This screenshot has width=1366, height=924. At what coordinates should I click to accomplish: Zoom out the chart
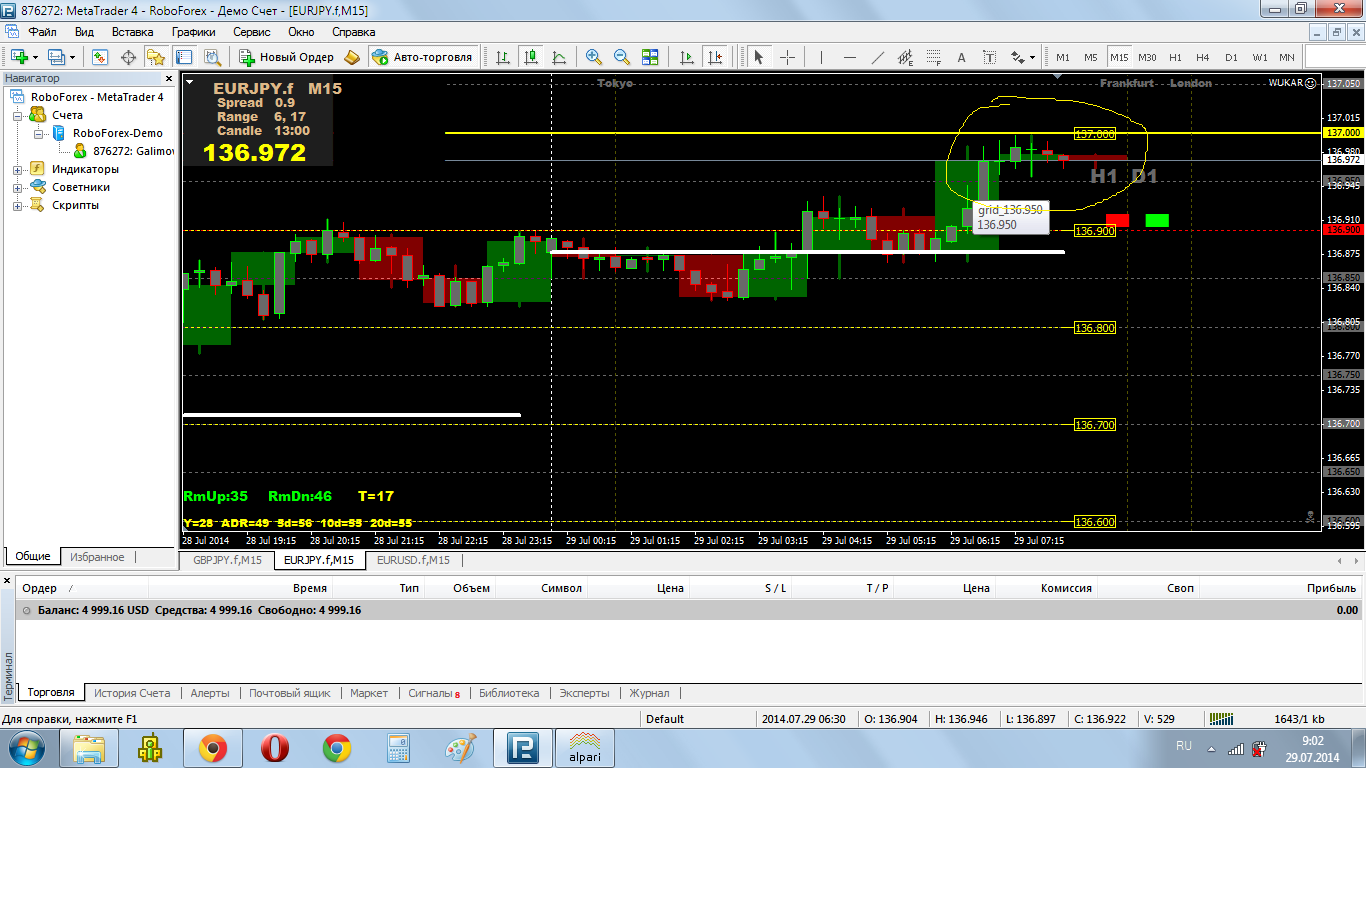coord(622,57)
